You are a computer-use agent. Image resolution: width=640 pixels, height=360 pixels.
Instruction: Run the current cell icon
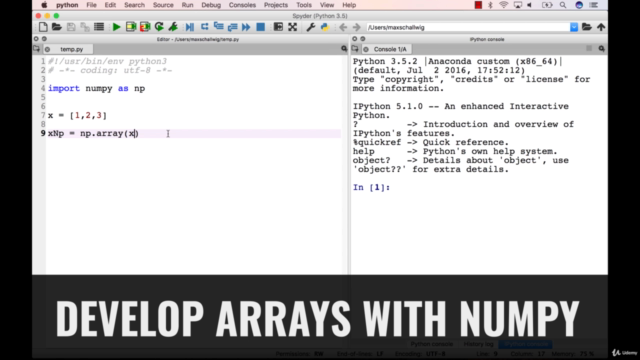coord(131,27)
